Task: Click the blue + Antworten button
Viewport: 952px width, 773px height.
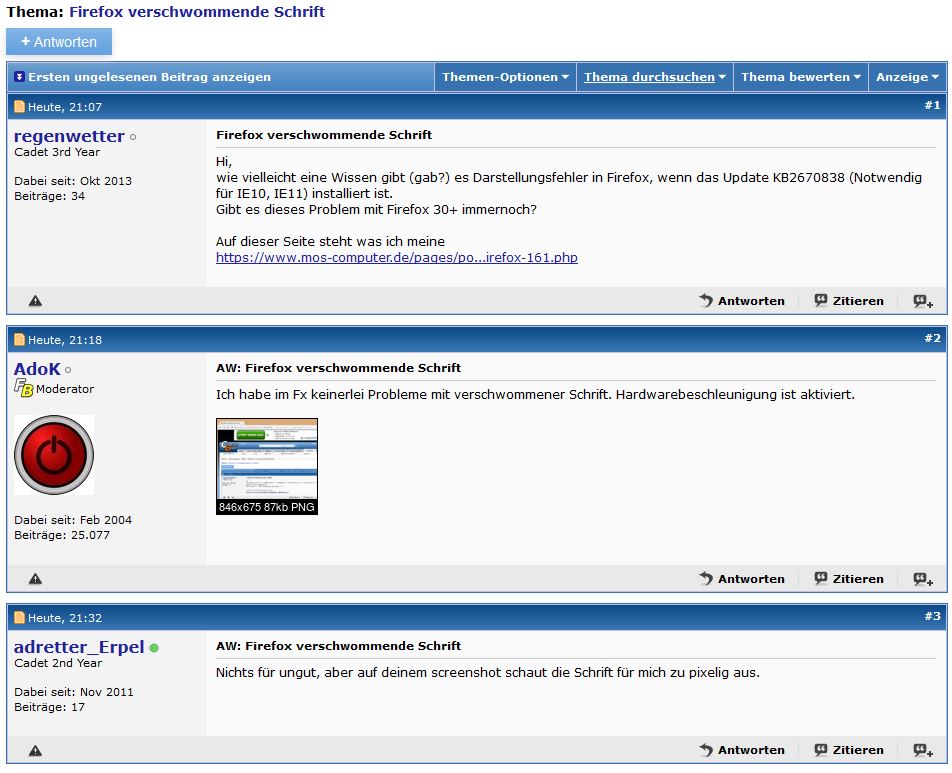Action: click(59, 42)
